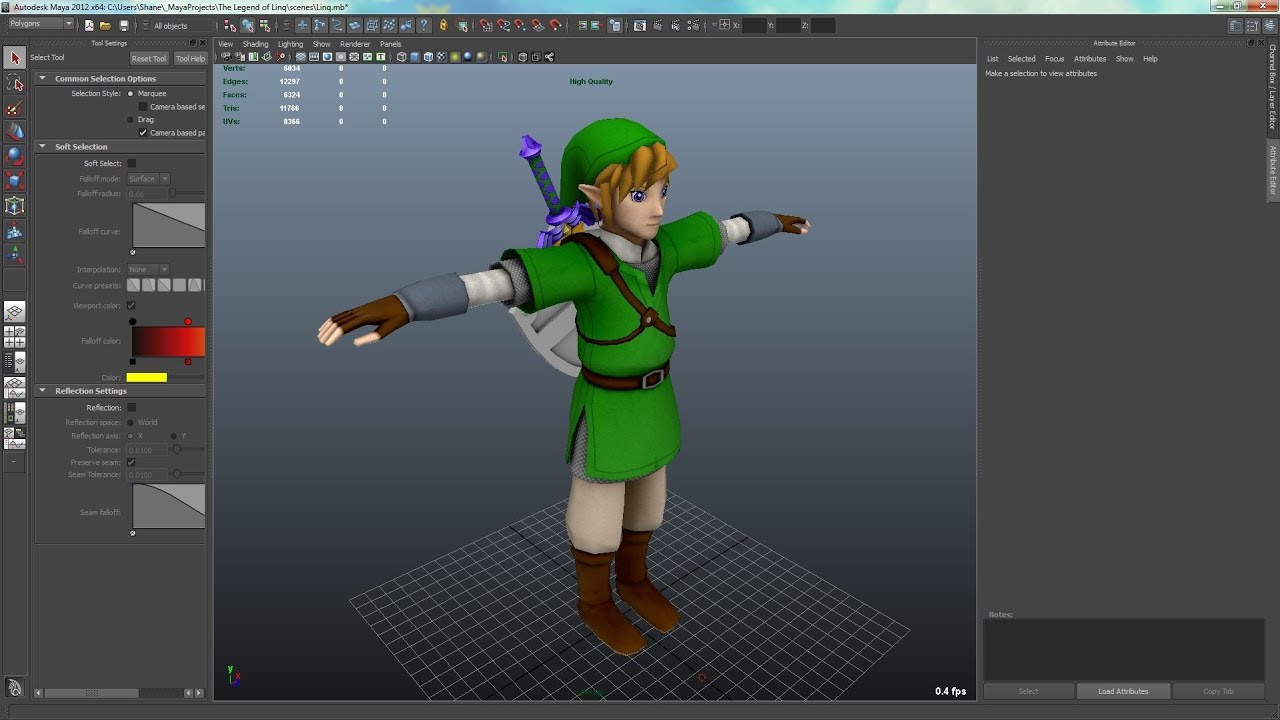The height and width of the screenshot is (720, 1280).
Task: Select Drag selection style
Action: [131, 120]
